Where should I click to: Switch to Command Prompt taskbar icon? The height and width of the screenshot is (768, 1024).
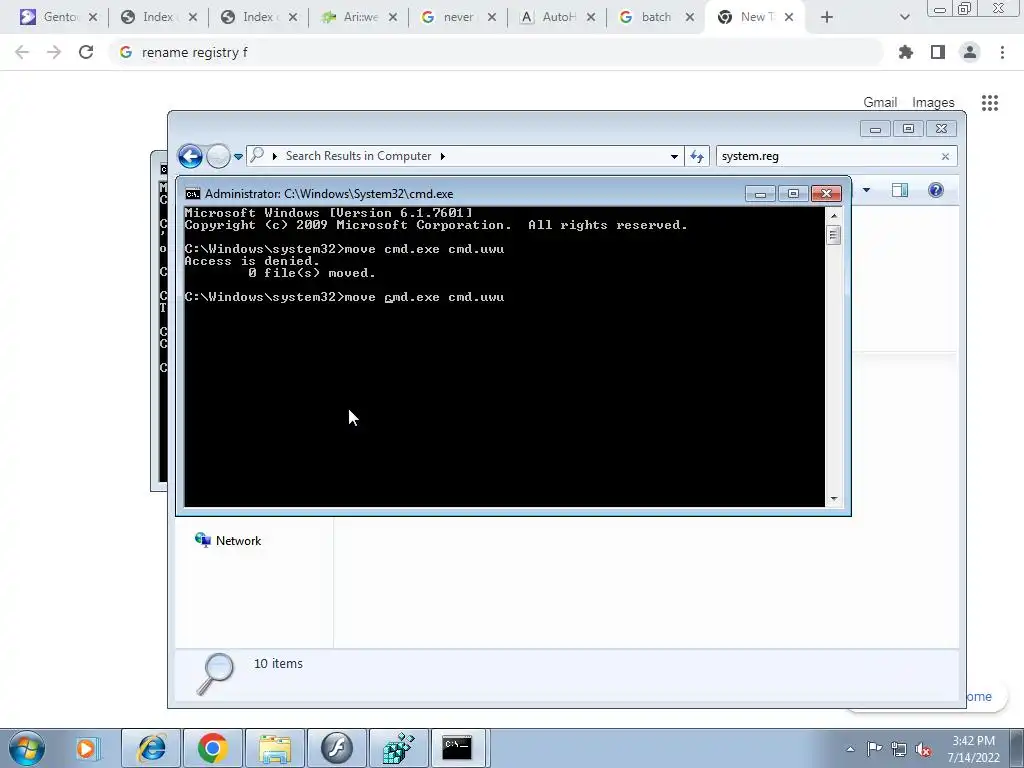click(x=457, y=748)
